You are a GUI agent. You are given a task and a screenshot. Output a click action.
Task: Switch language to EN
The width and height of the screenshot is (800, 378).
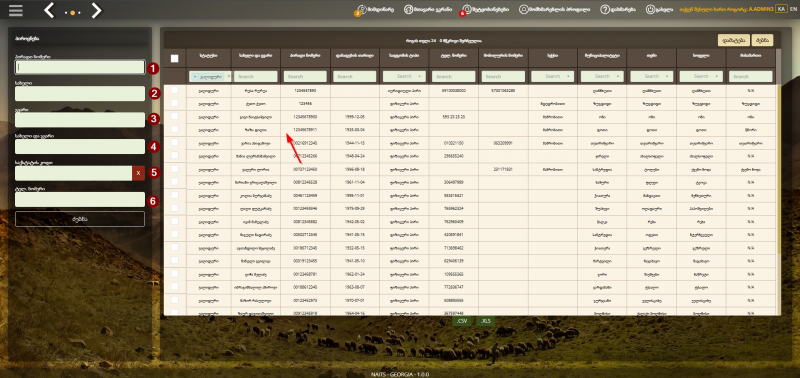click(x=792, y=9)
